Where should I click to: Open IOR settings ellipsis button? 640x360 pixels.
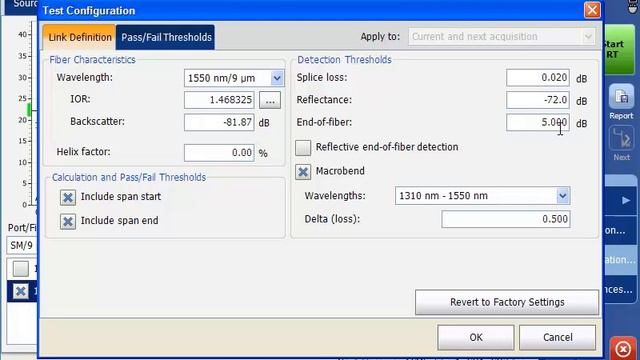click(270, 100)
